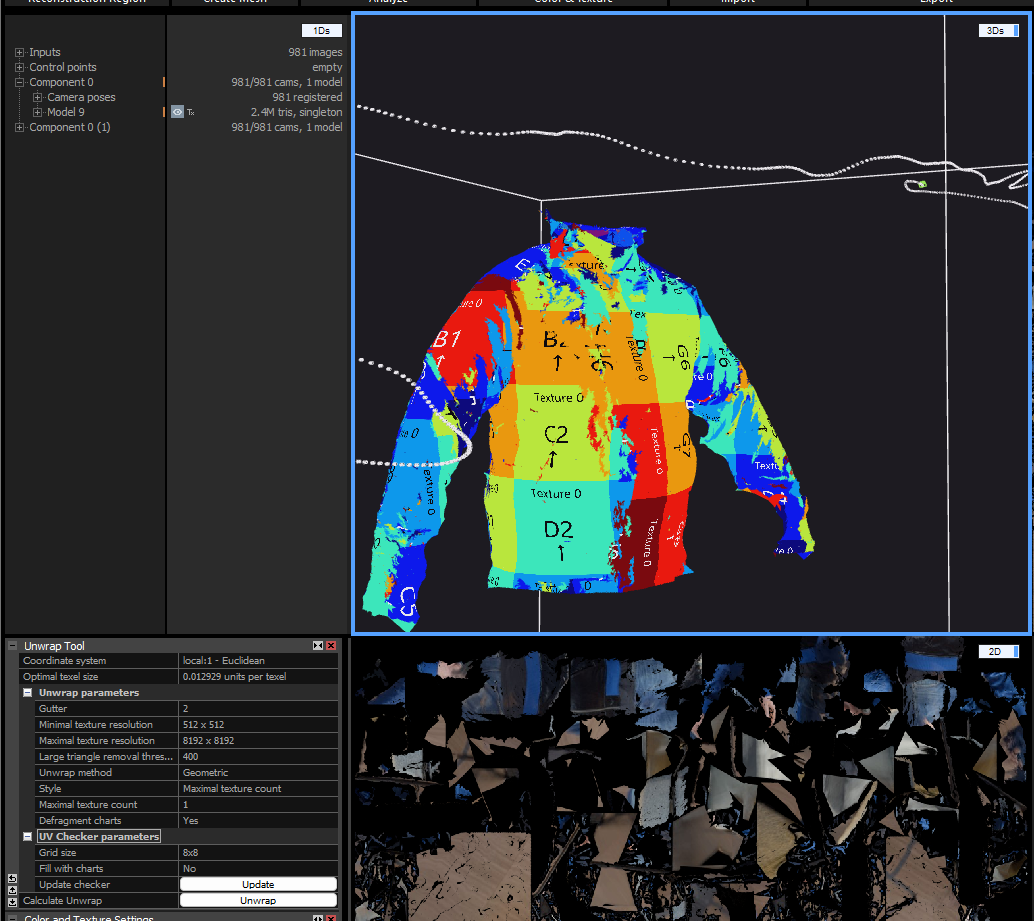
Task: Toggle visibility eye of Model 9
Action: [177, 112]
